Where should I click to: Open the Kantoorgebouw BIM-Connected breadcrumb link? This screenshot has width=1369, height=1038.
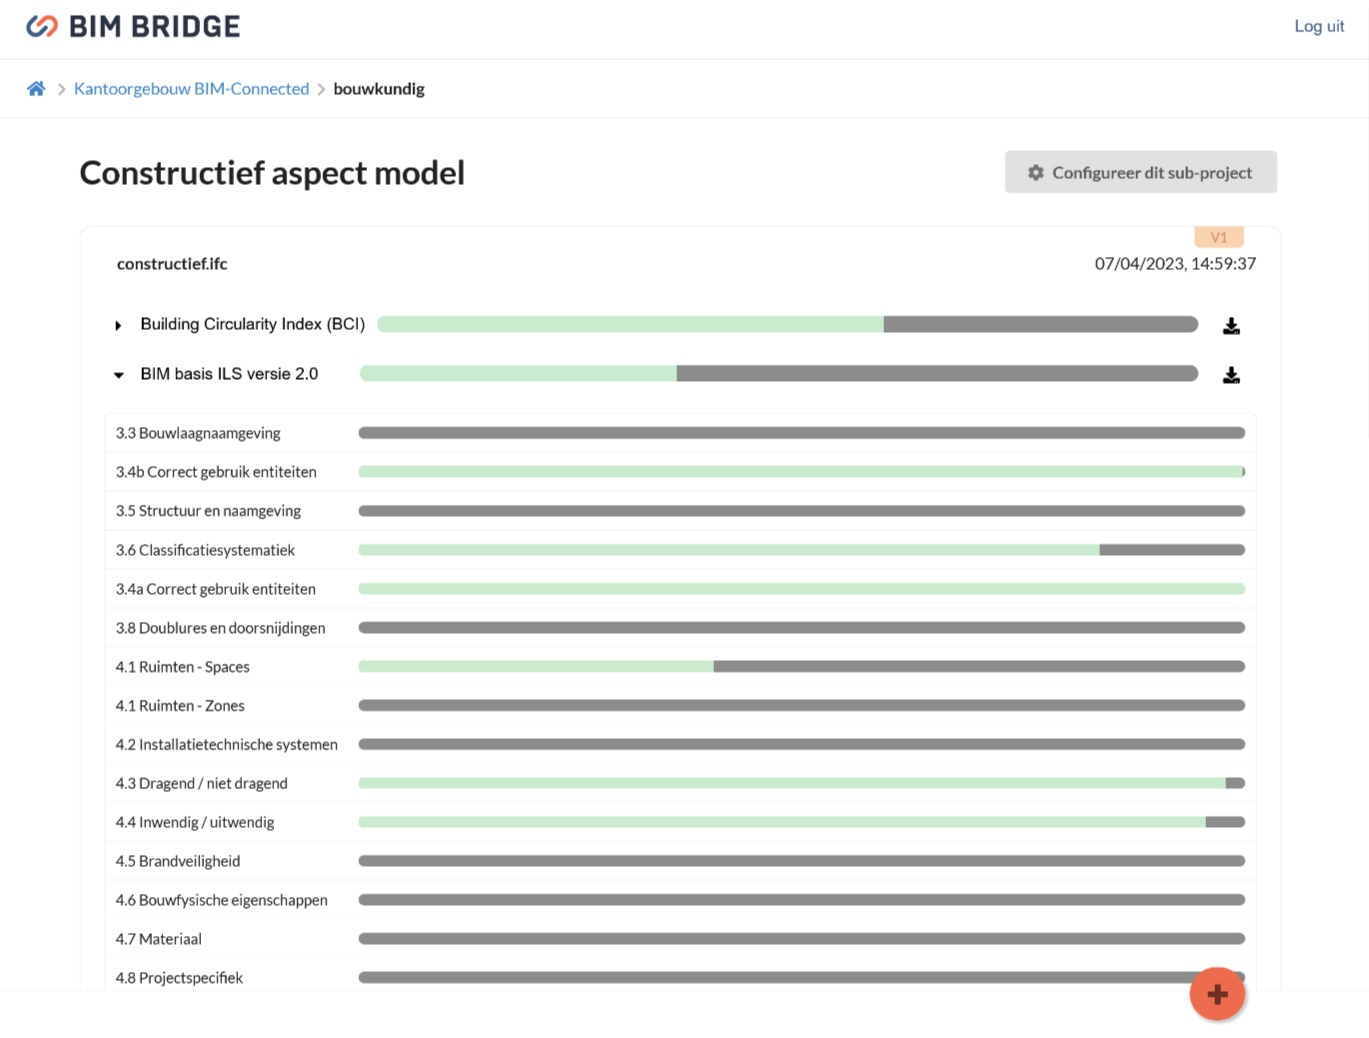point(191,89)
